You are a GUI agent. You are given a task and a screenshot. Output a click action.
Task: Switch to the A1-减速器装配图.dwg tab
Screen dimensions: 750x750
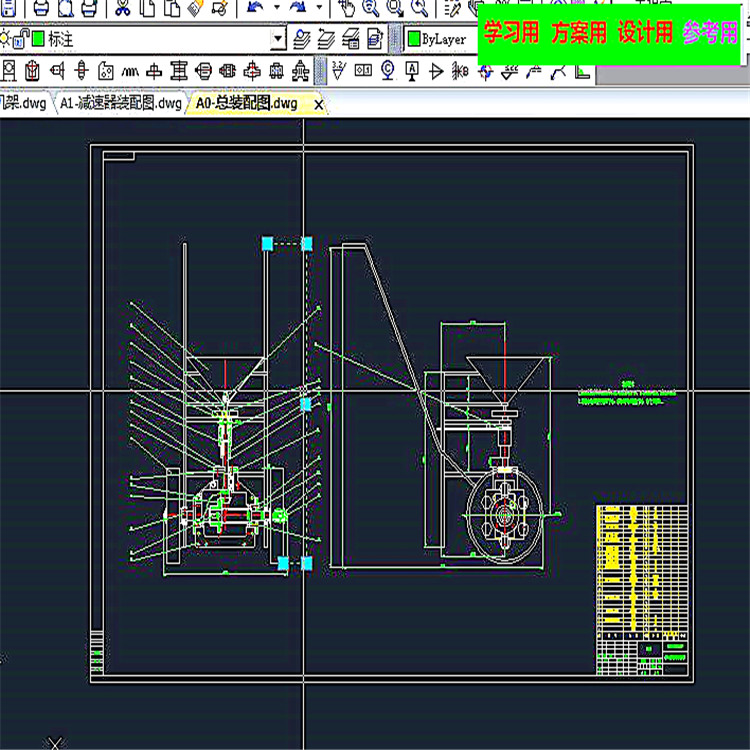tap(121, 103)
